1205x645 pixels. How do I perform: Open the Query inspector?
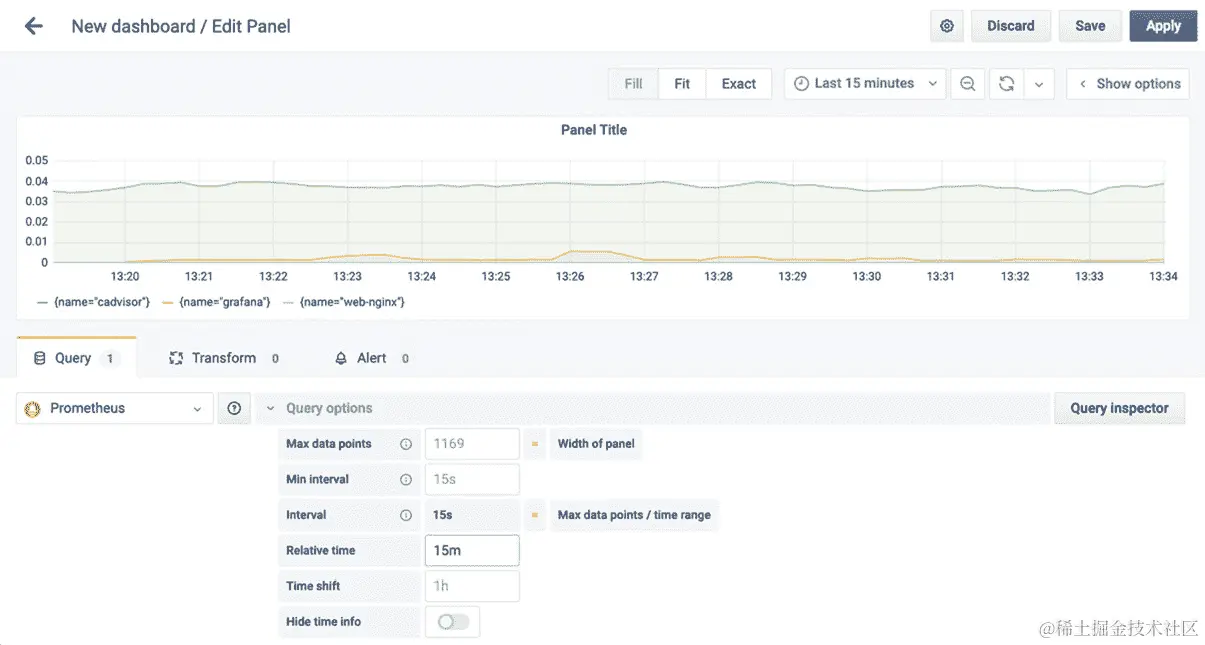pyautogui.click(x=1119, y=408)
